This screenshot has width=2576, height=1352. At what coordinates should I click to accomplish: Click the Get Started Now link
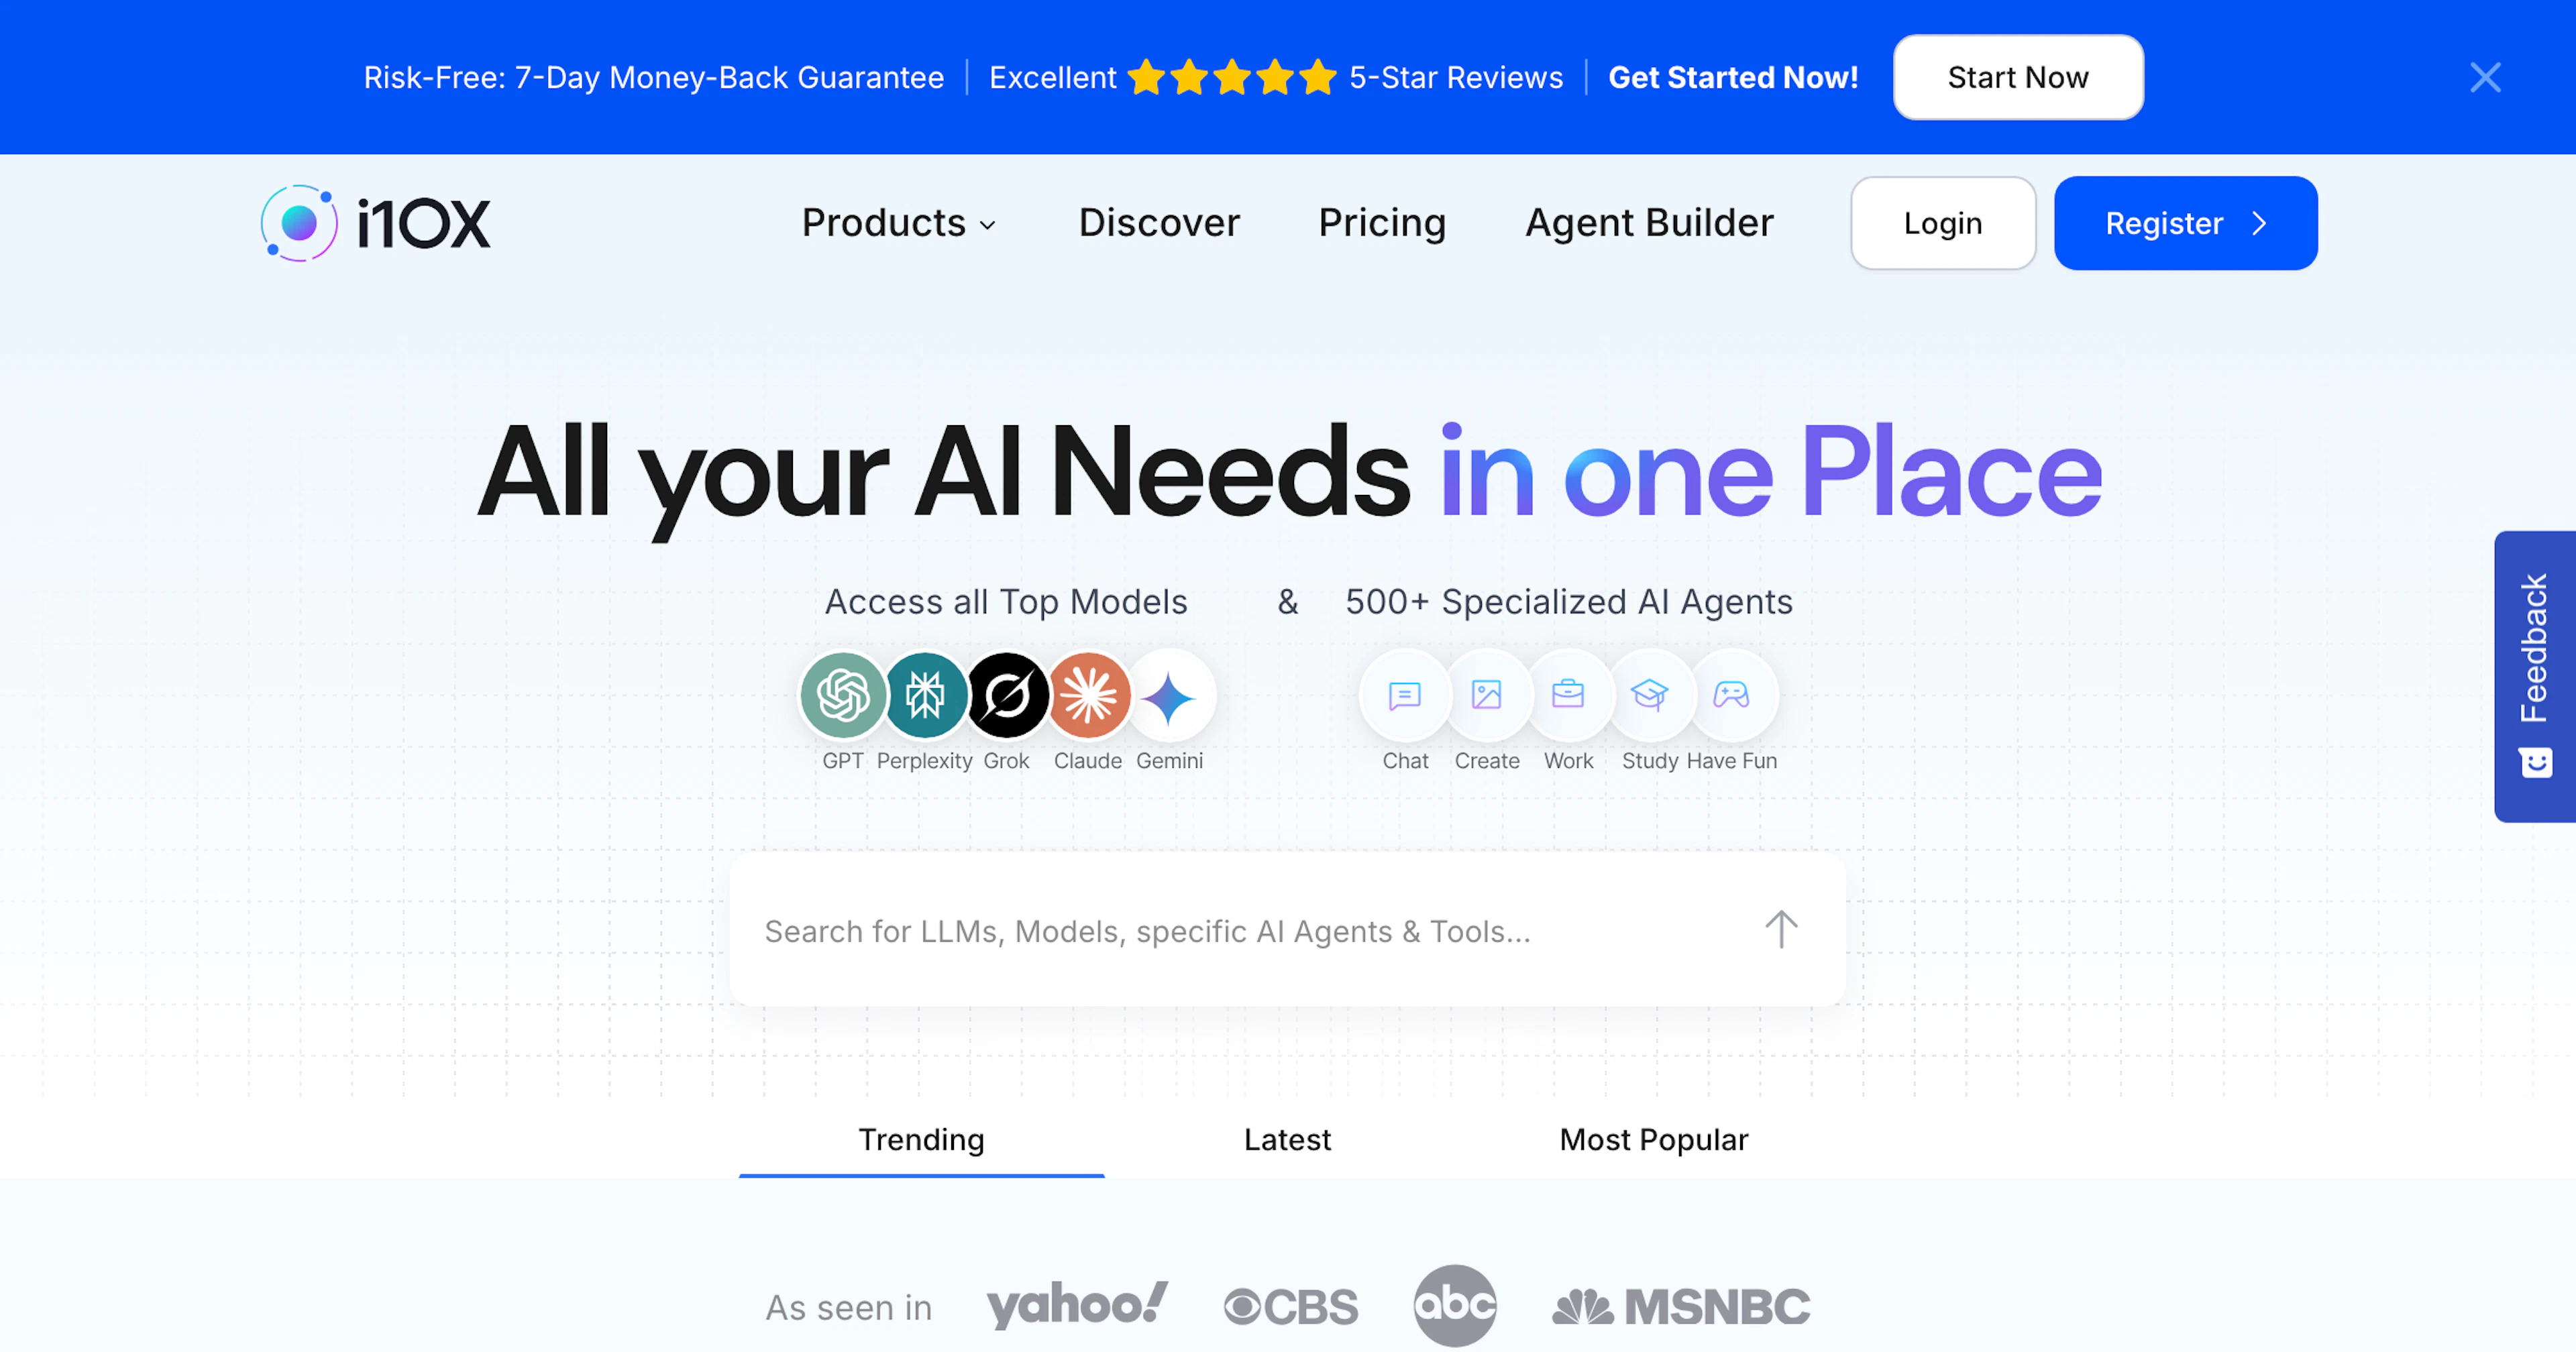point(1733,77)
